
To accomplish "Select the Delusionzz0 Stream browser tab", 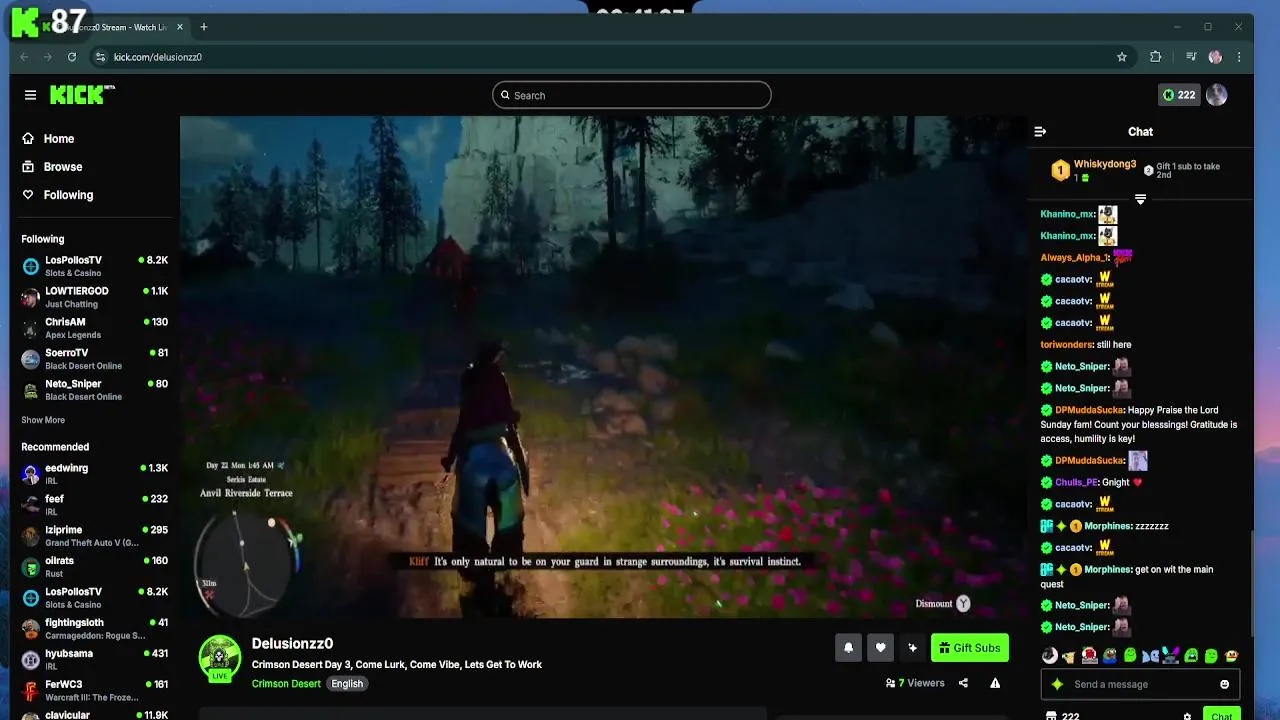I will coord(112,27).
